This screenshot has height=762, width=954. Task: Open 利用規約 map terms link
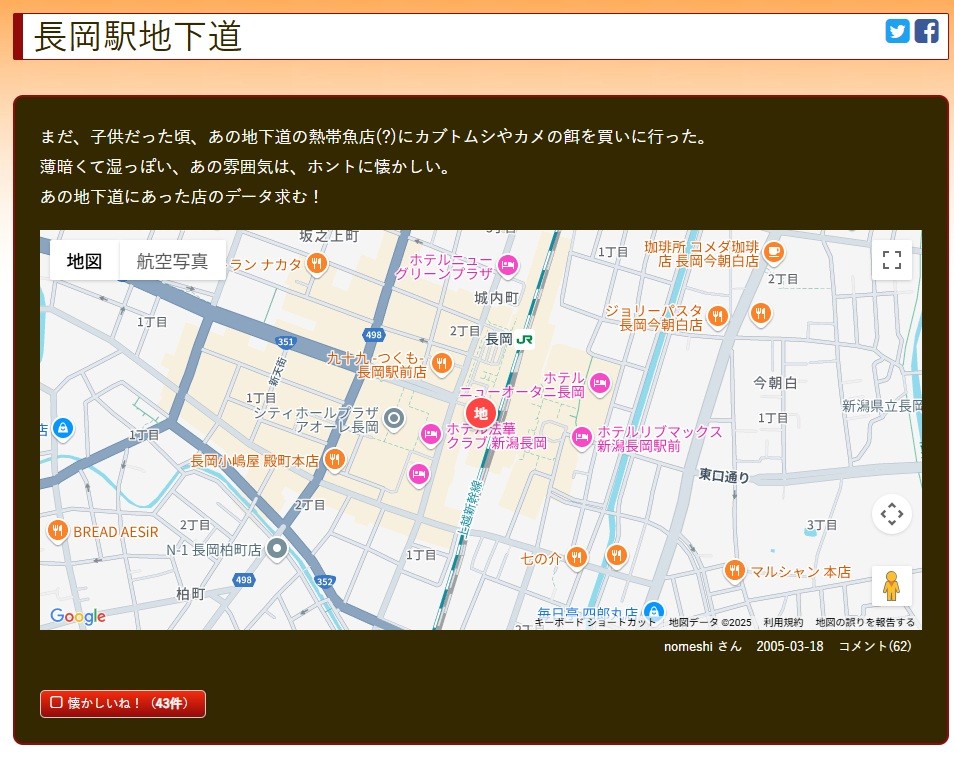click(x=783, y=622)
